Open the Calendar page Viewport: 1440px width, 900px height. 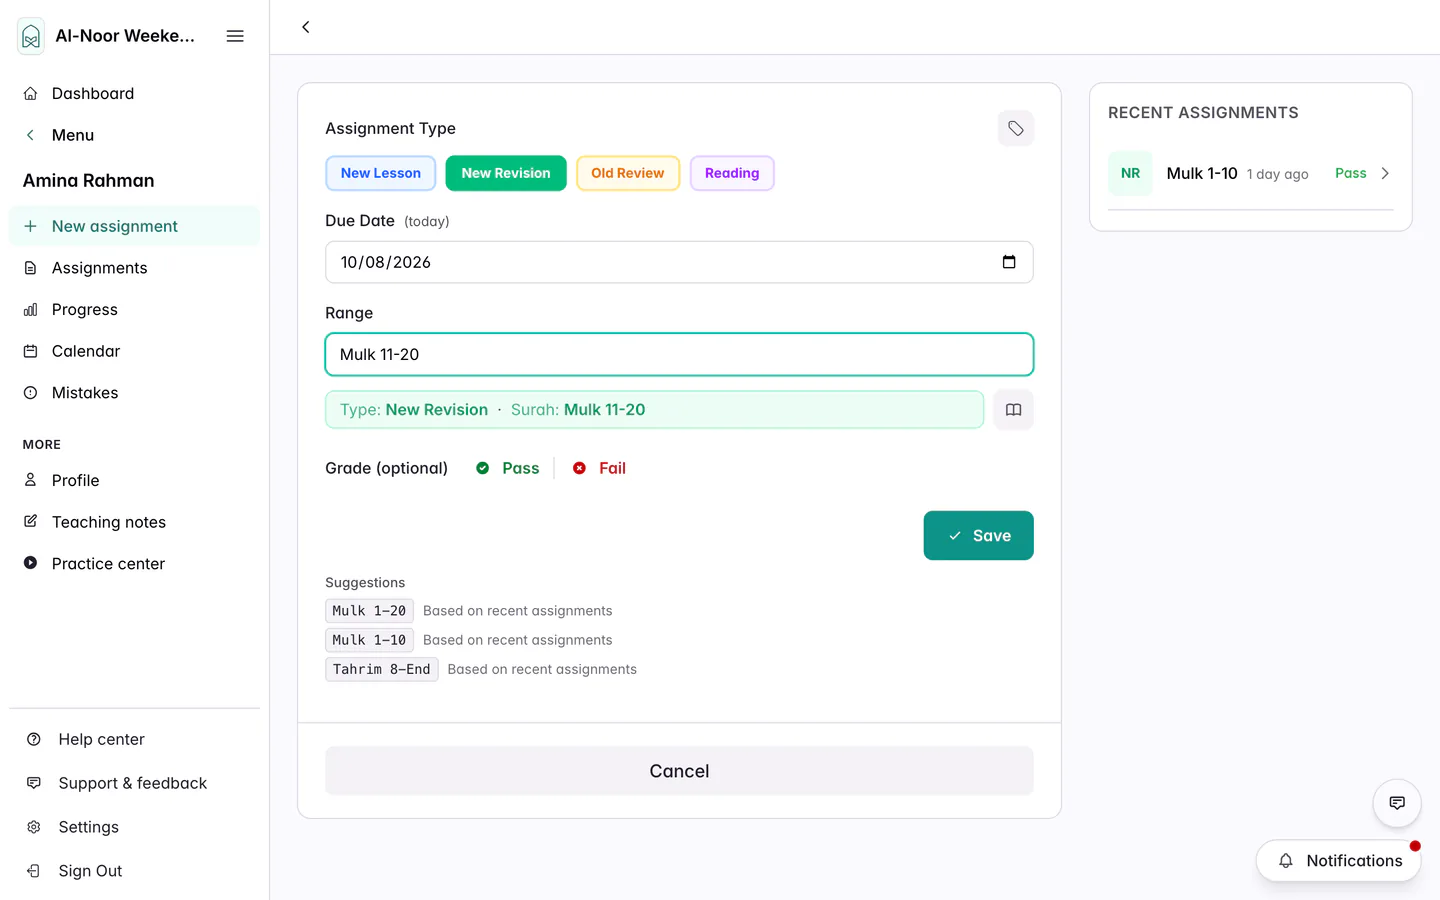(134, 351)
